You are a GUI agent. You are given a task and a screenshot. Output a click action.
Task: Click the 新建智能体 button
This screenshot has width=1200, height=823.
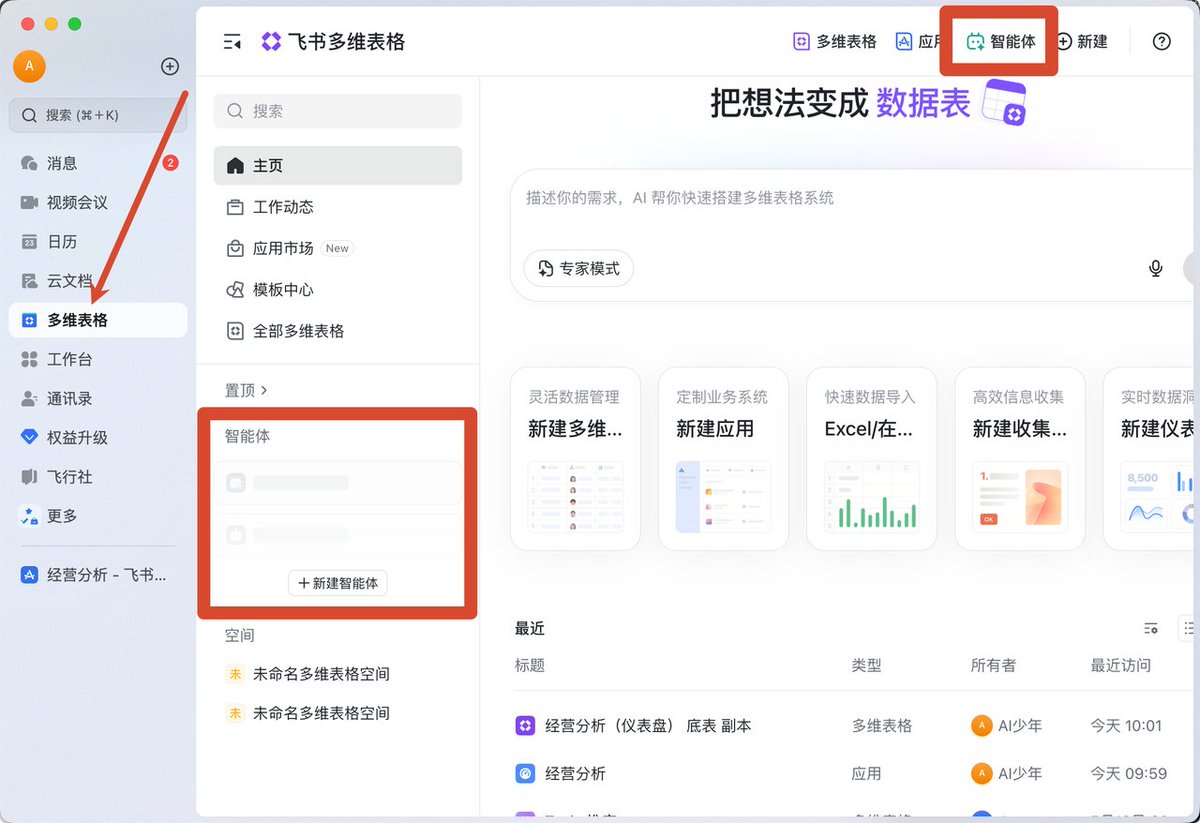338,583
